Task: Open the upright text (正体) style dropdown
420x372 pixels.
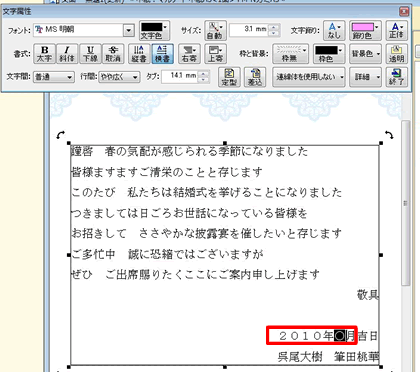Action: [396, 30]
